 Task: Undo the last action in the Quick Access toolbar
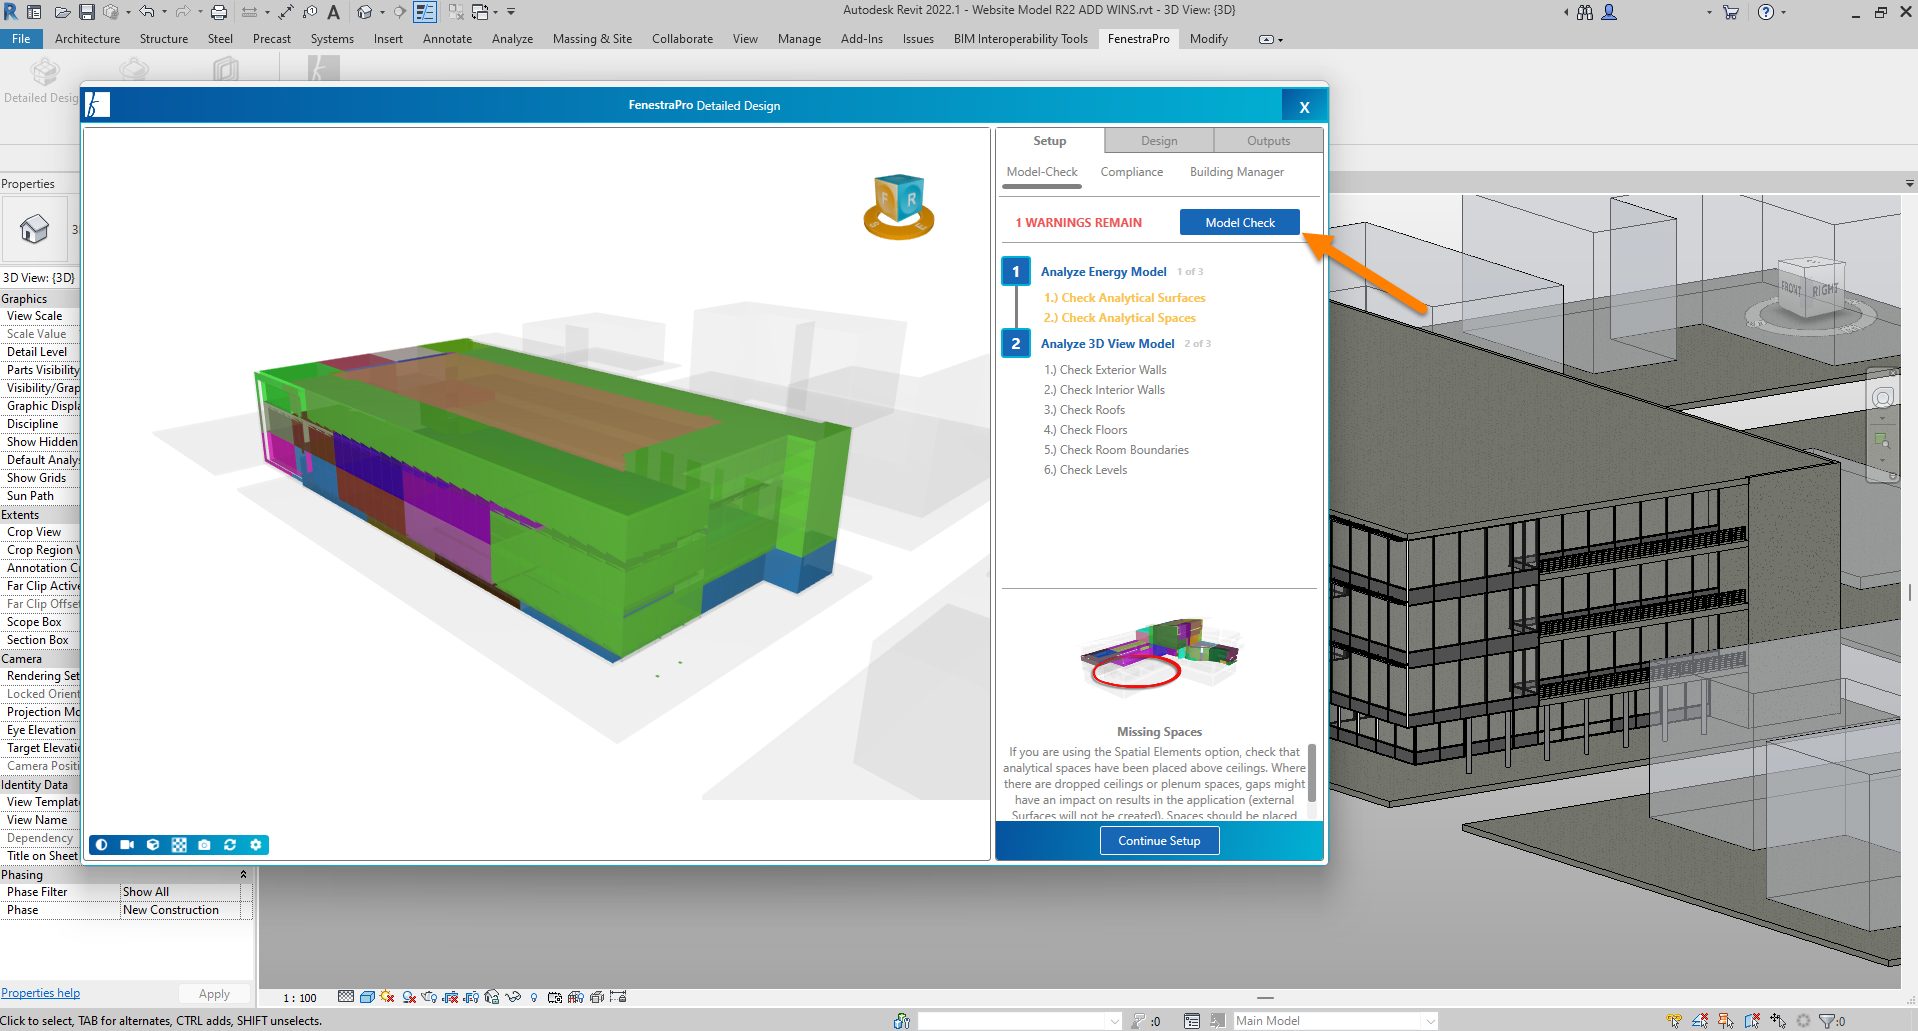tap(147, 12)
